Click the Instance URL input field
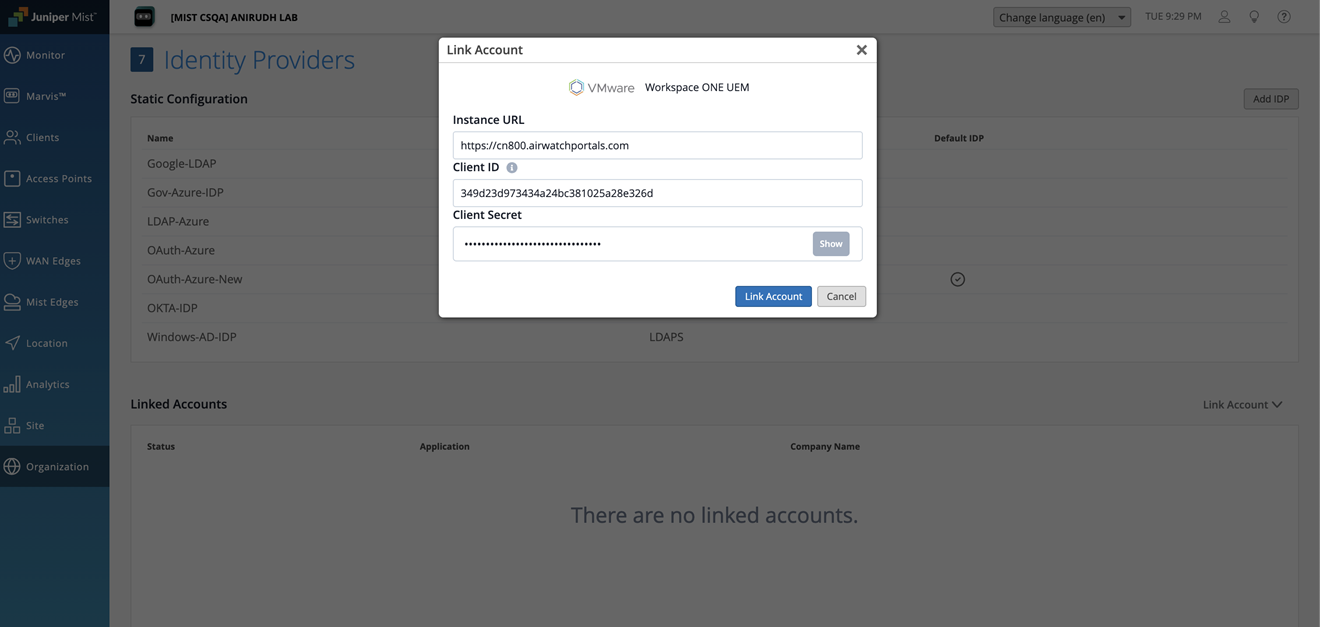 (657, 145)
